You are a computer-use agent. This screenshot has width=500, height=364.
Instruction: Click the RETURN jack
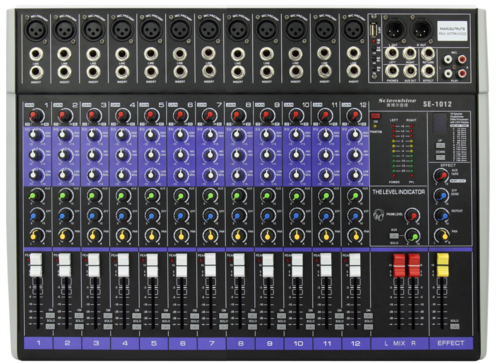(427, 53)
